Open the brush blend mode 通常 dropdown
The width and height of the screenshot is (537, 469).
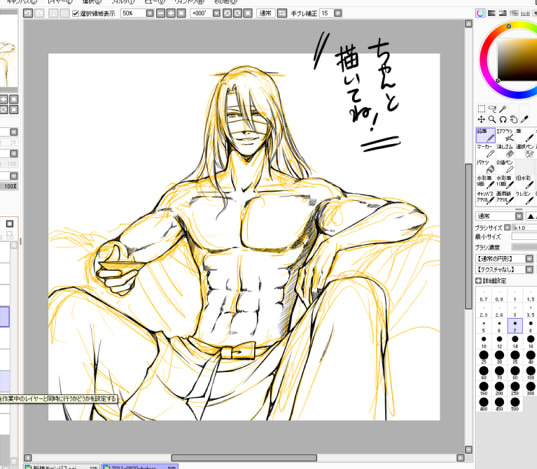click(519, 216)
